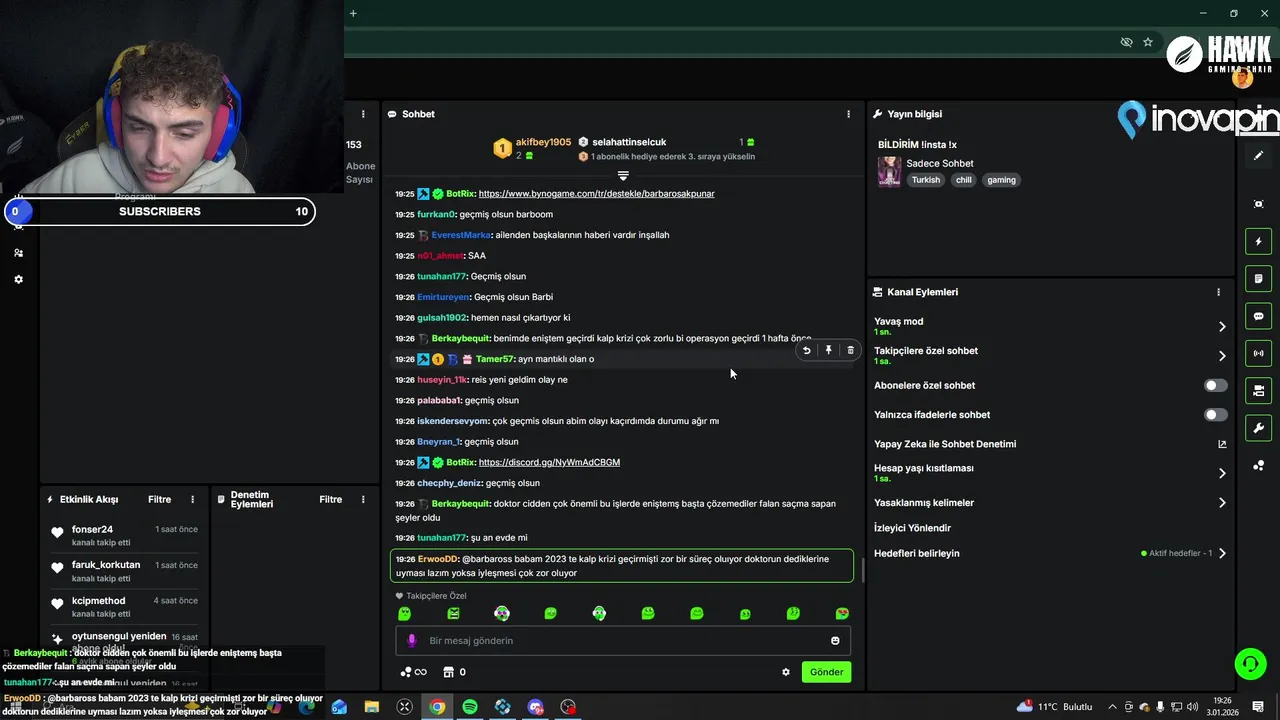The image size is (1280, 720).
Task: Open chat settings gear next to Gönder
Action: click(786, 672)
